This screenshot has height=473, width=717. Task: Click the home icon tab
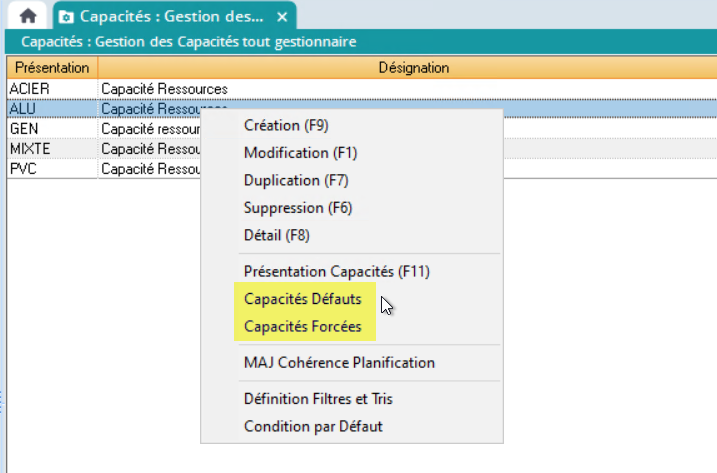[x=28, y=17]
